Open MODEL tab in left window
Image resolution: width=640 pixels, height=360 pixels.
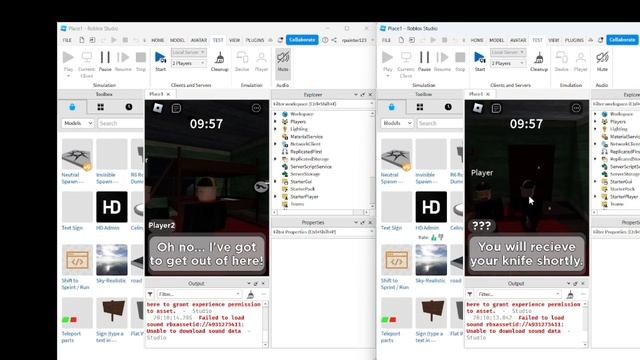(x=177, y=40)
